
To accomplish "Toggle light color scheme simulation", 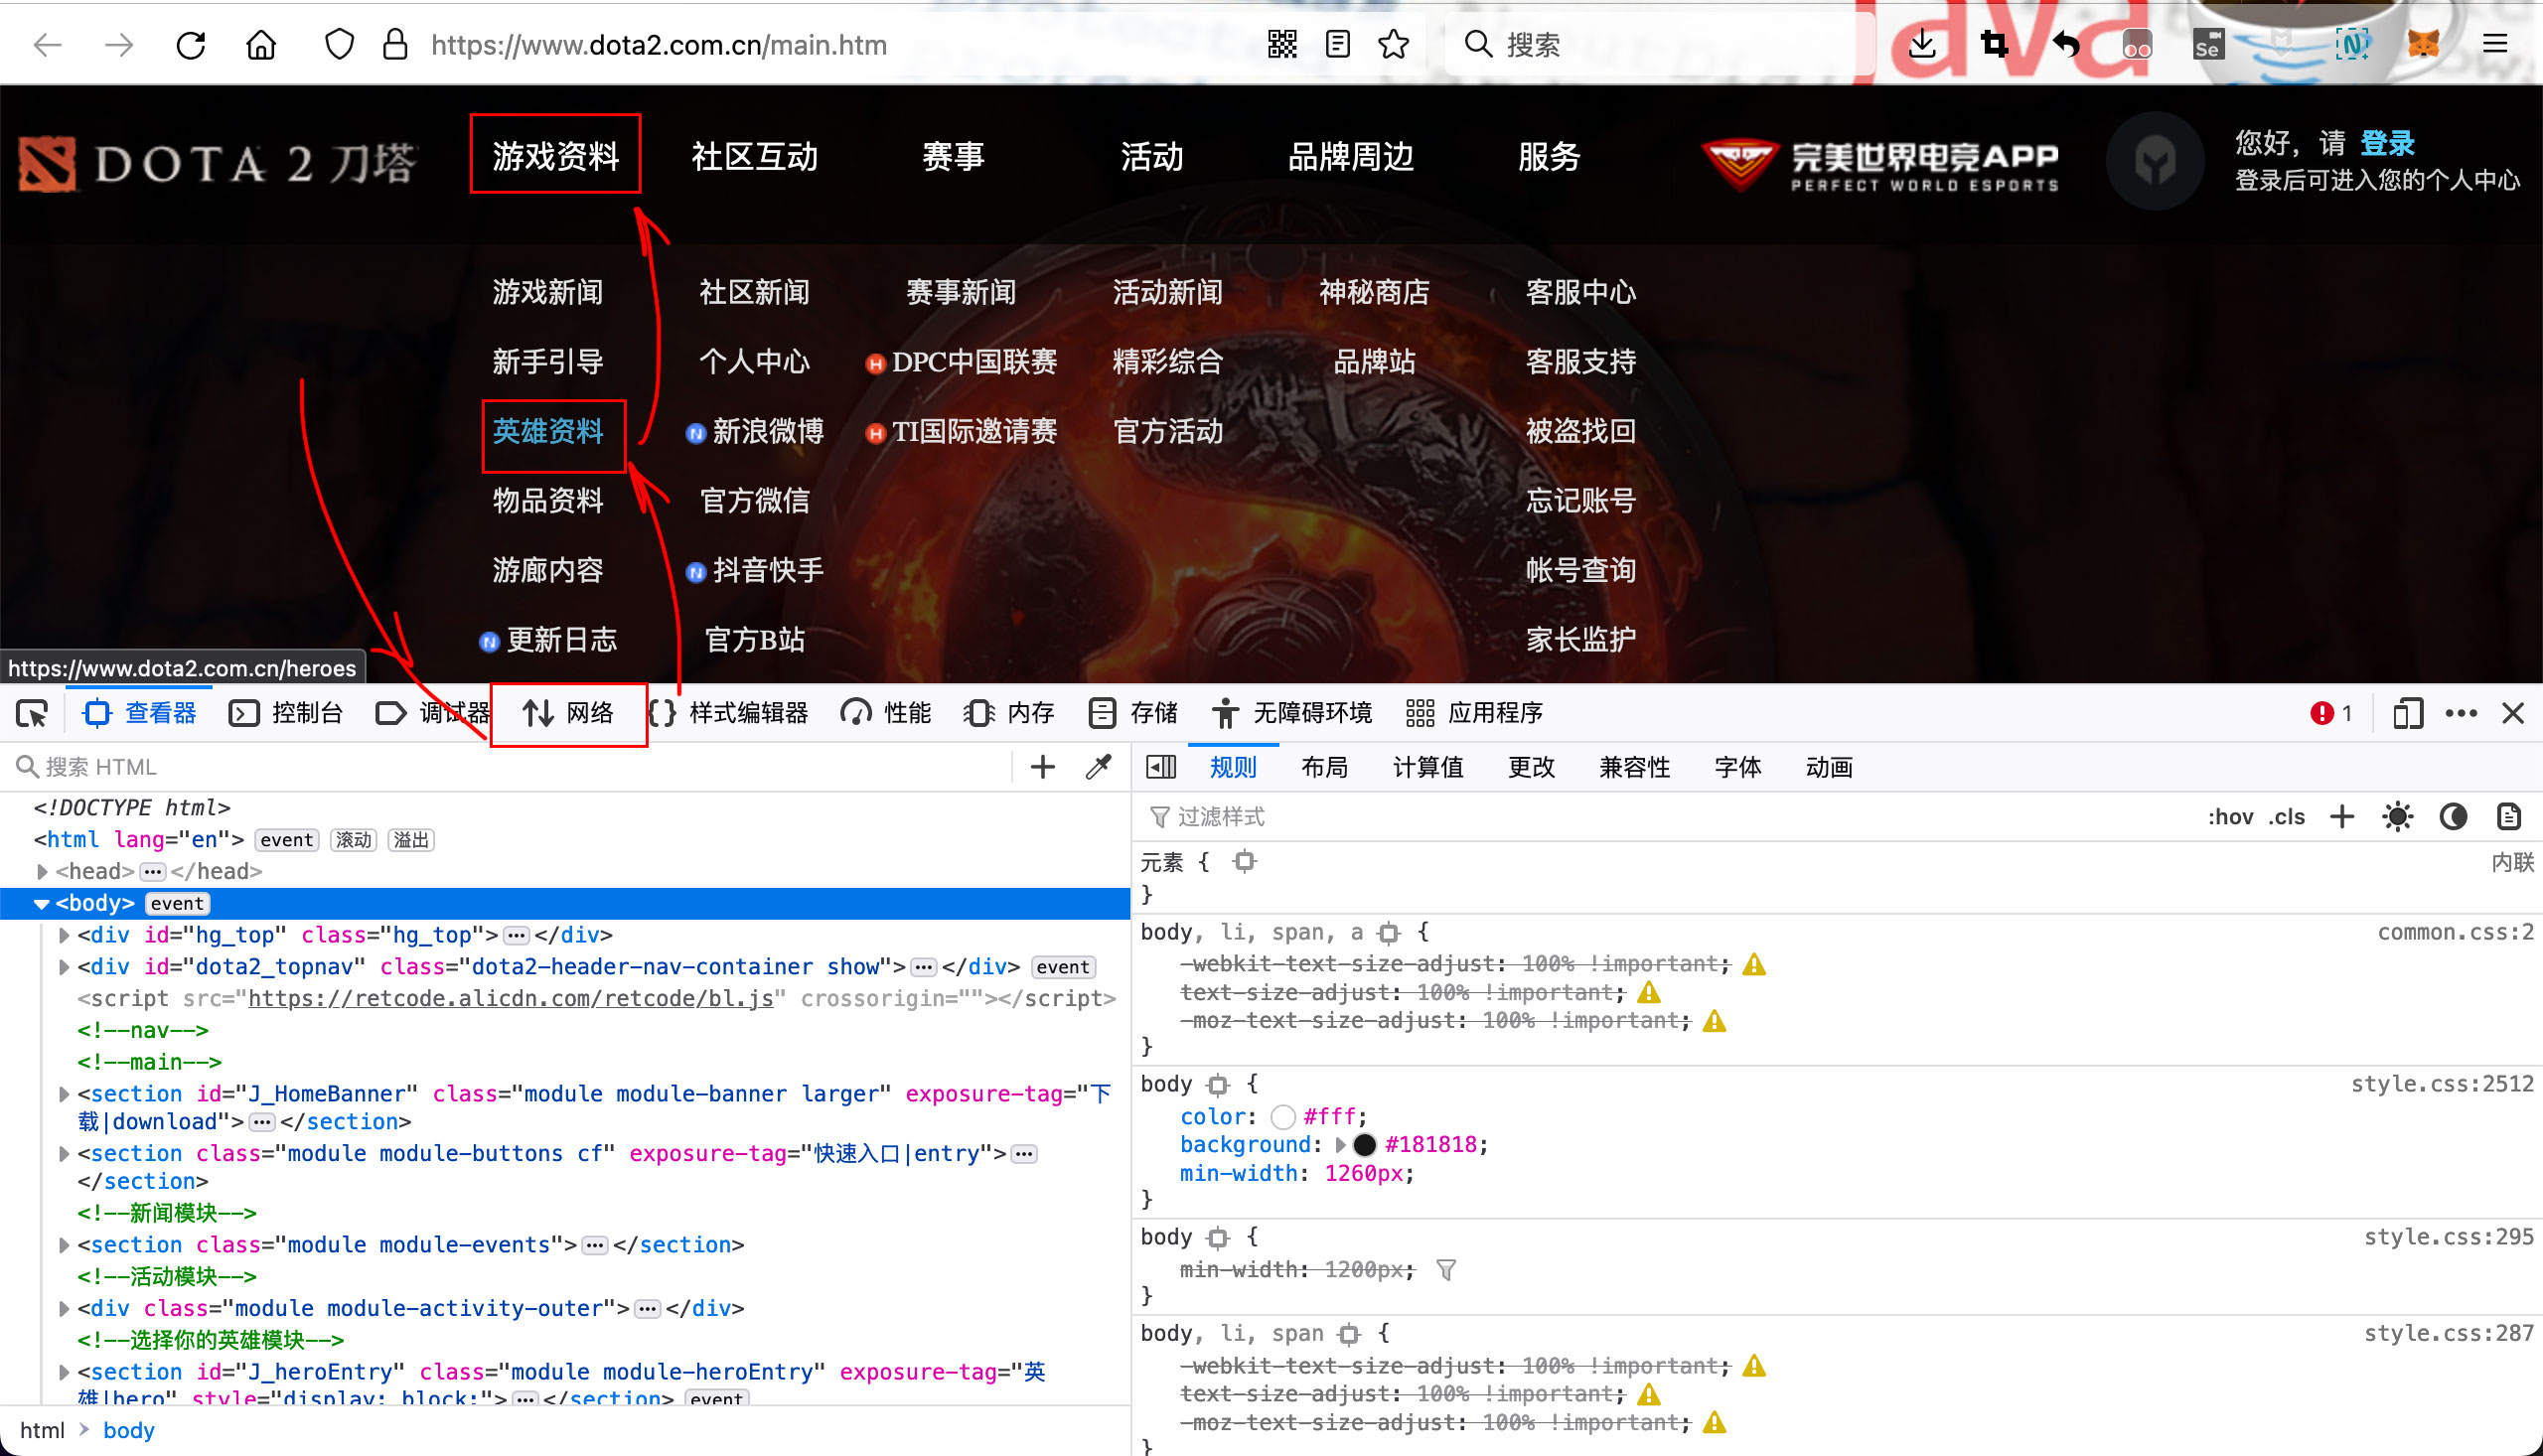I will (2398, 817).
